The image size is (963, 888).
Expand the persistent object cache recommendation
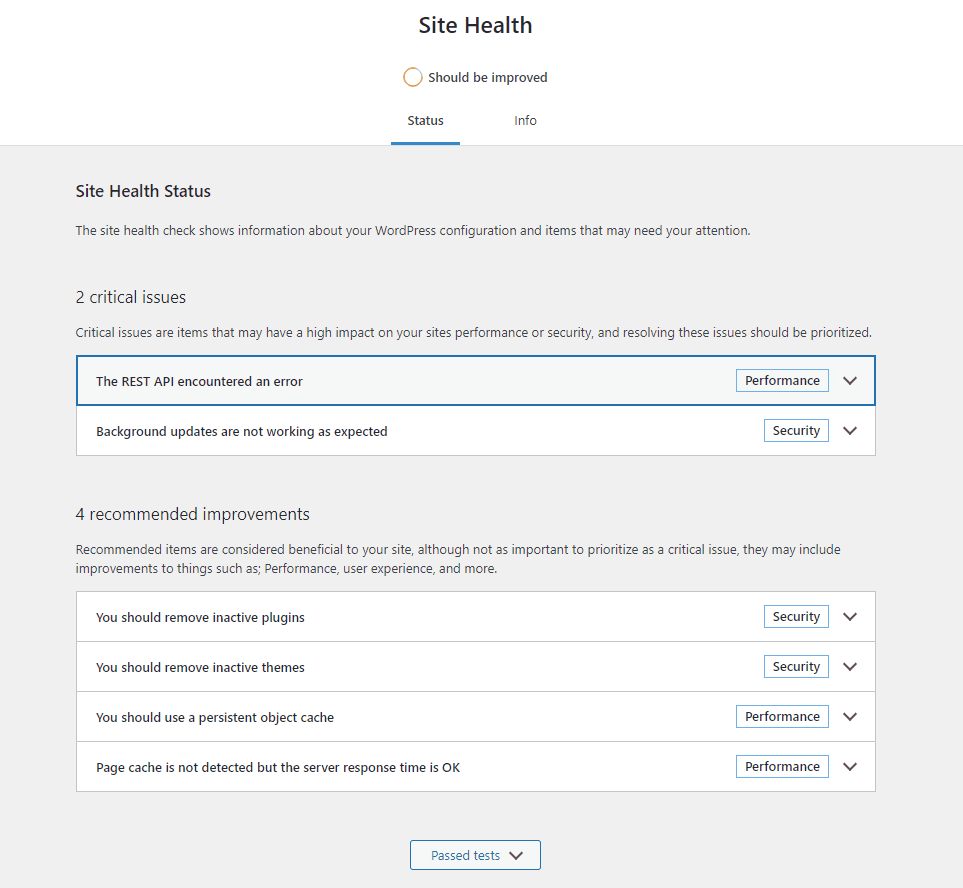(x=849, y=716)
